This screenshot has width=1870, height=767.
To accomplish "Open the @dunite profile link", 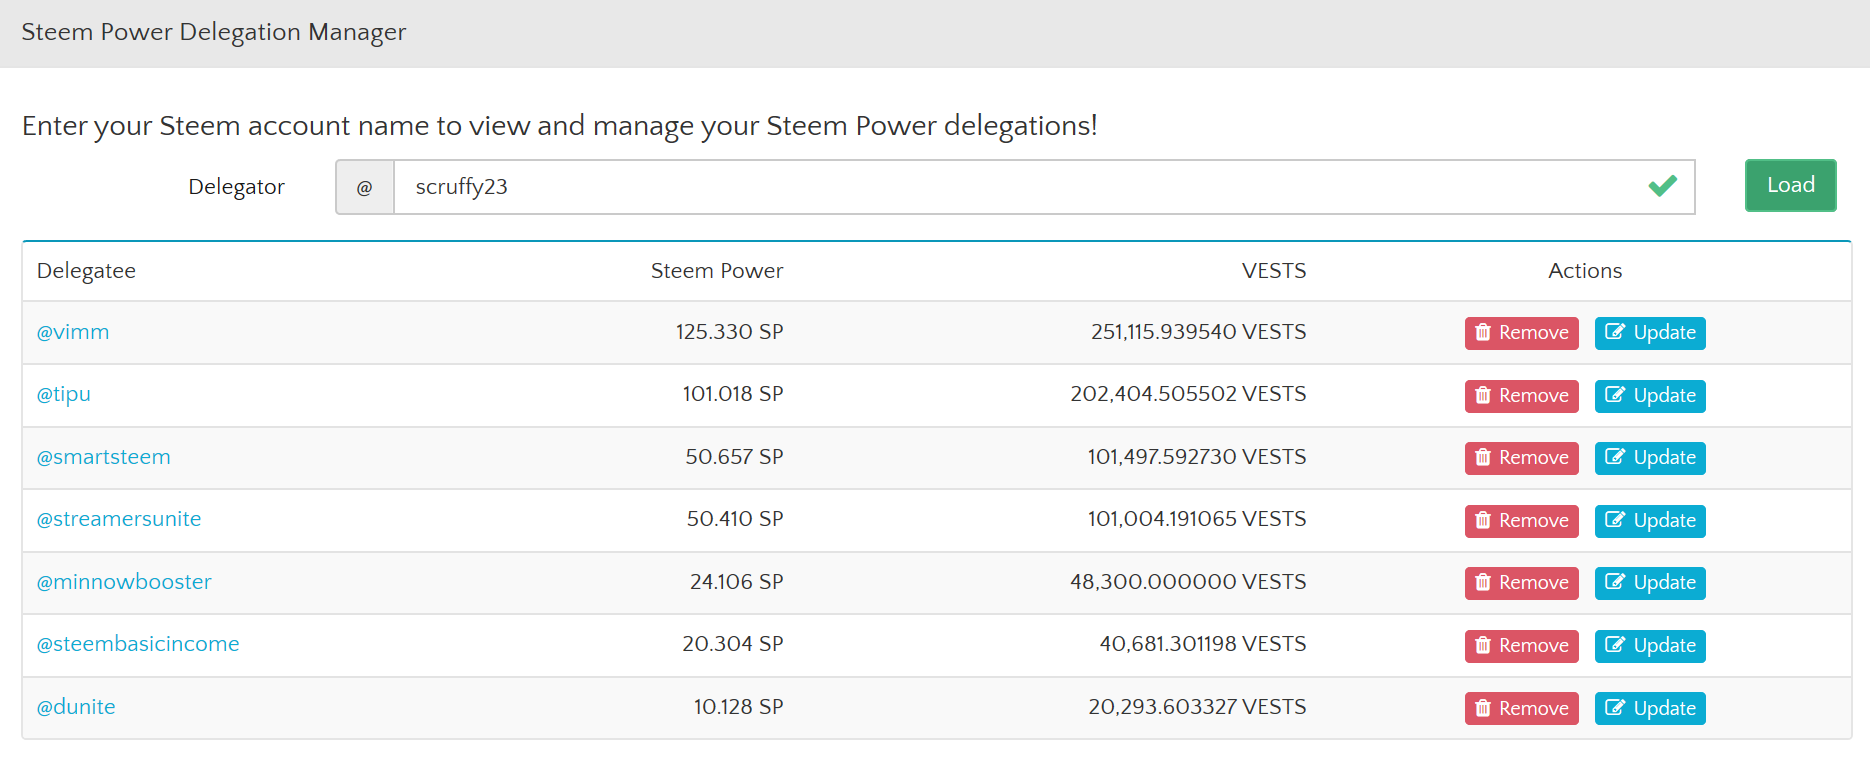I will [x=76, y=707].
